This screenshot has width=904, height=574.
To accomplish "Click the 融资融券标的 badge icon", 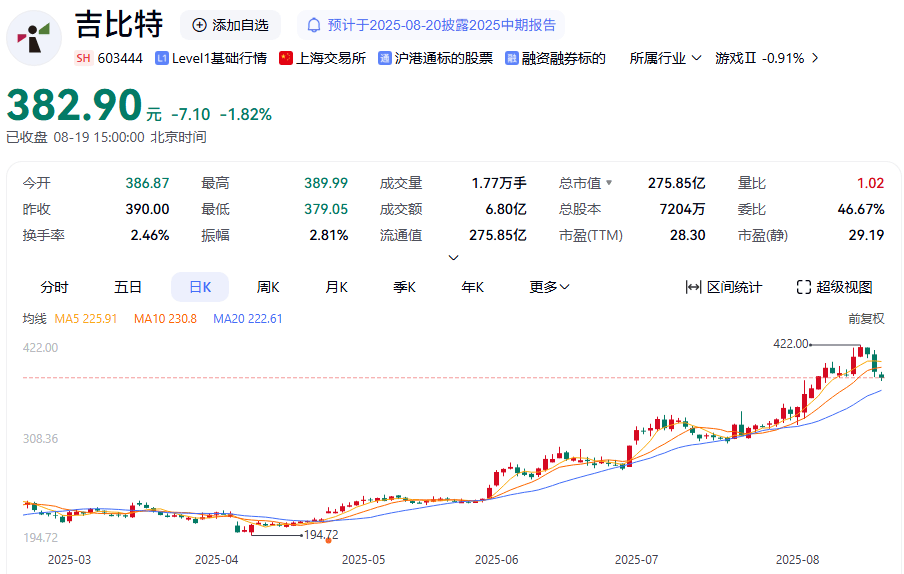I will (x=512, y=58).
